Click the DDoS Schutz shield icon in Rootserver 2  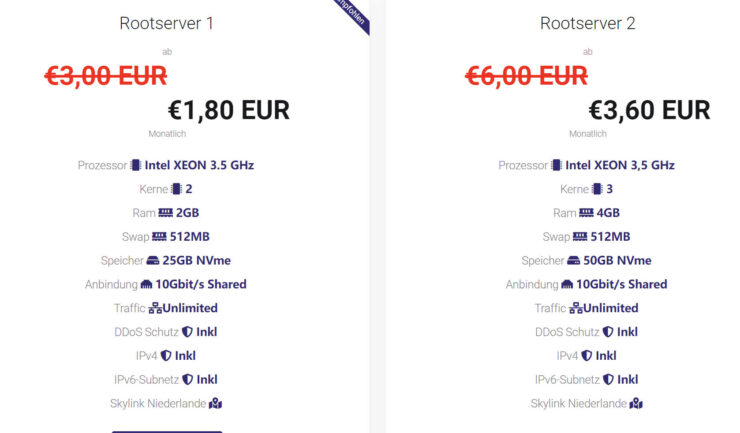click(x=608, y=332)
